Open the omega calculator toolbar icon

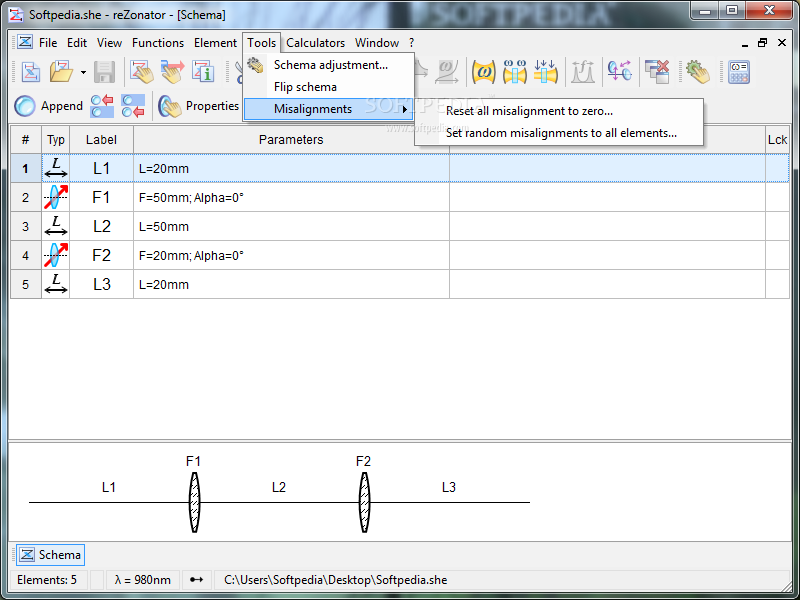[738, 72]
